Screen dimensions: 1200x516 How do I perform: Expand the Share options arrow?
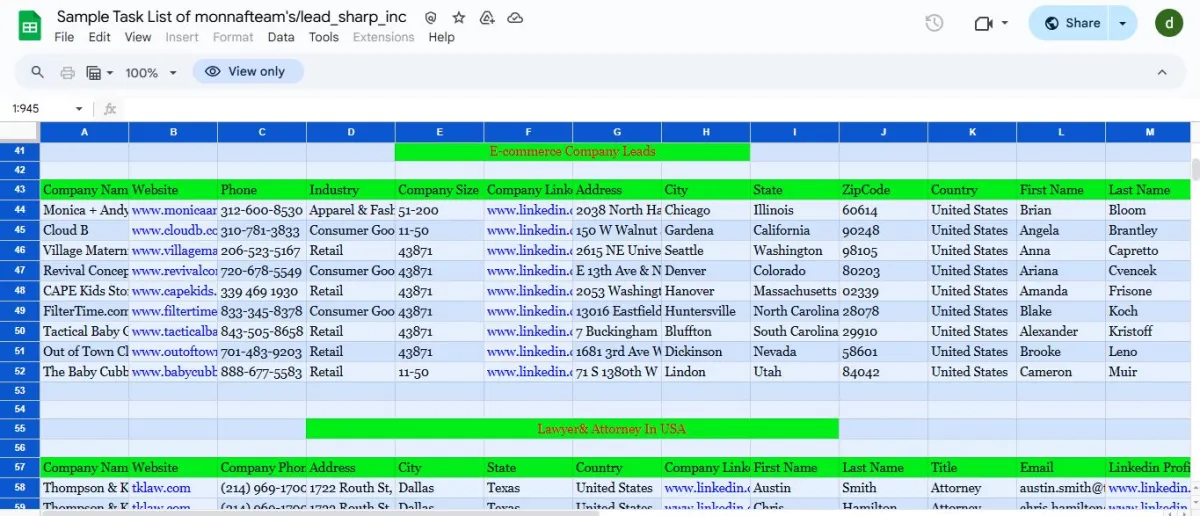pos(1123,23)
